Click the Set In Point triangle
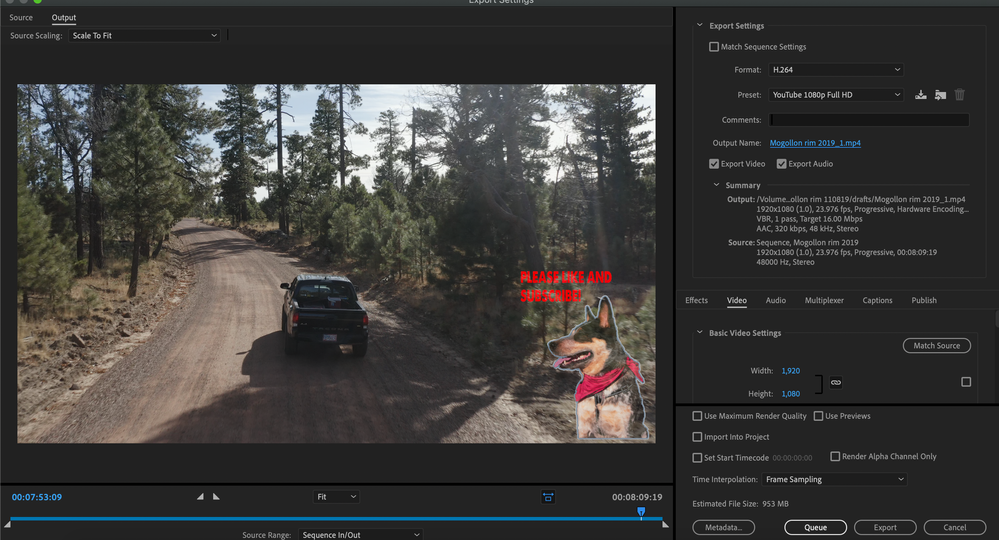The width and height of the screenshot is (999, 540). click(x=200, y=496)
